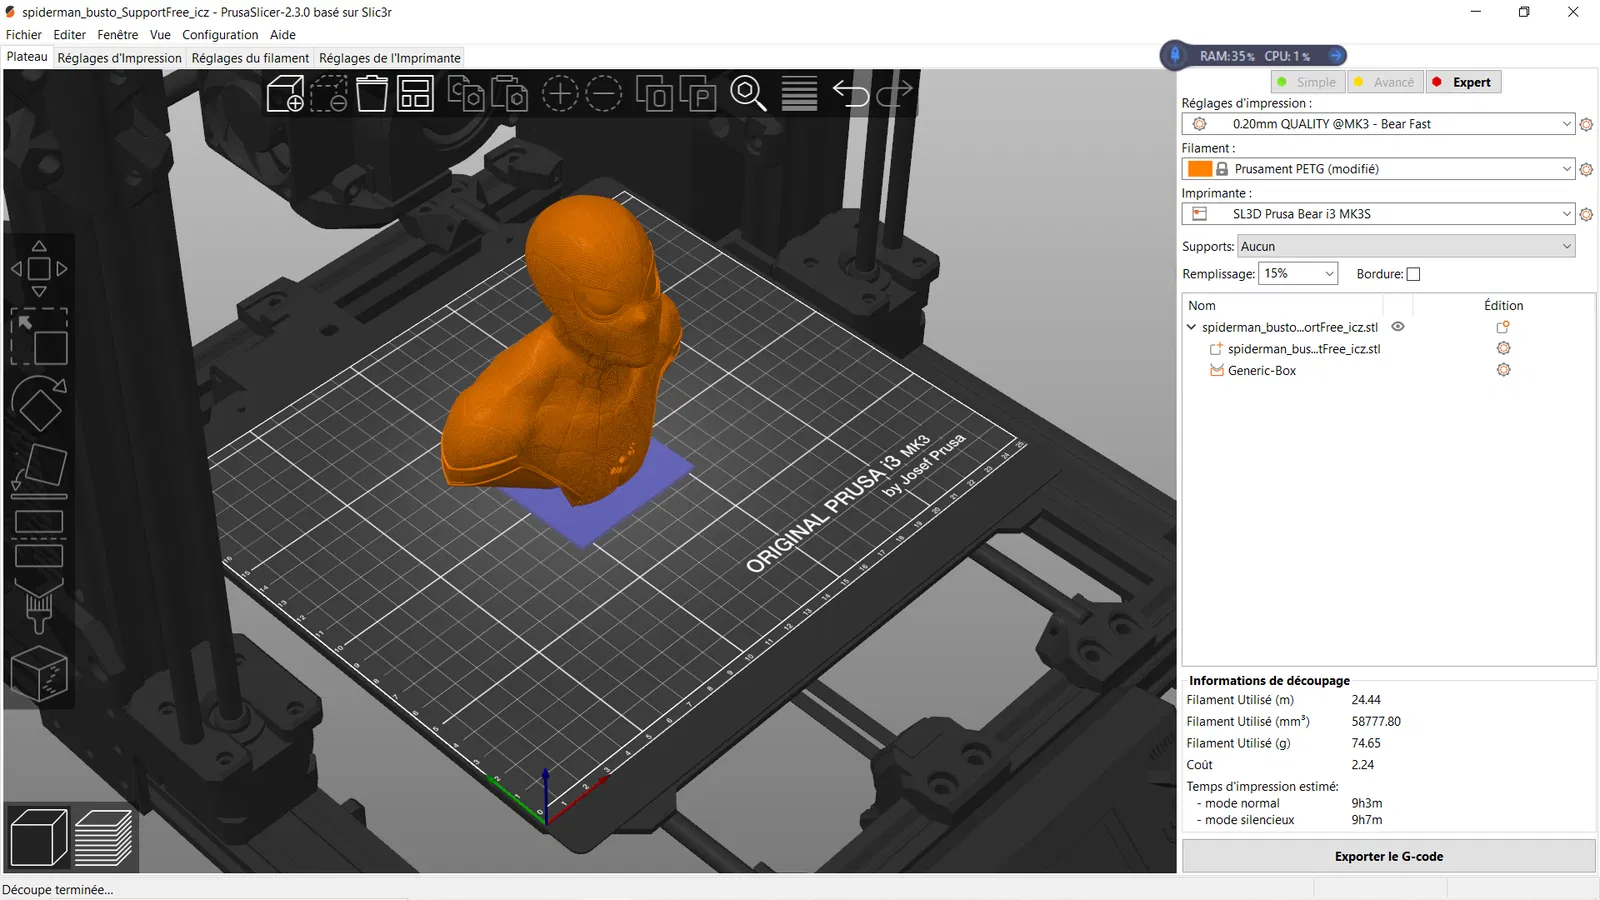This screenshot has width=1600, height=900.
Task: Open the Editer menu
Action: point(70,35)
